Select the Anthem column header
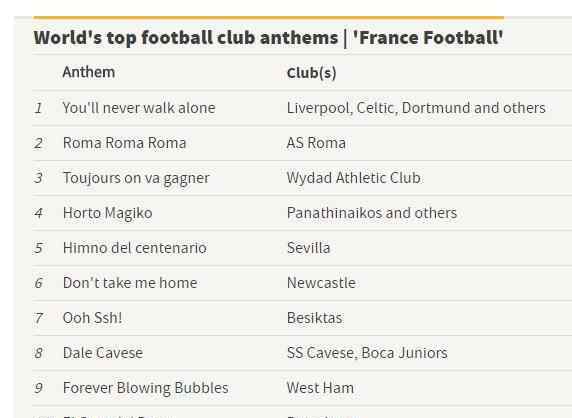 89,72
